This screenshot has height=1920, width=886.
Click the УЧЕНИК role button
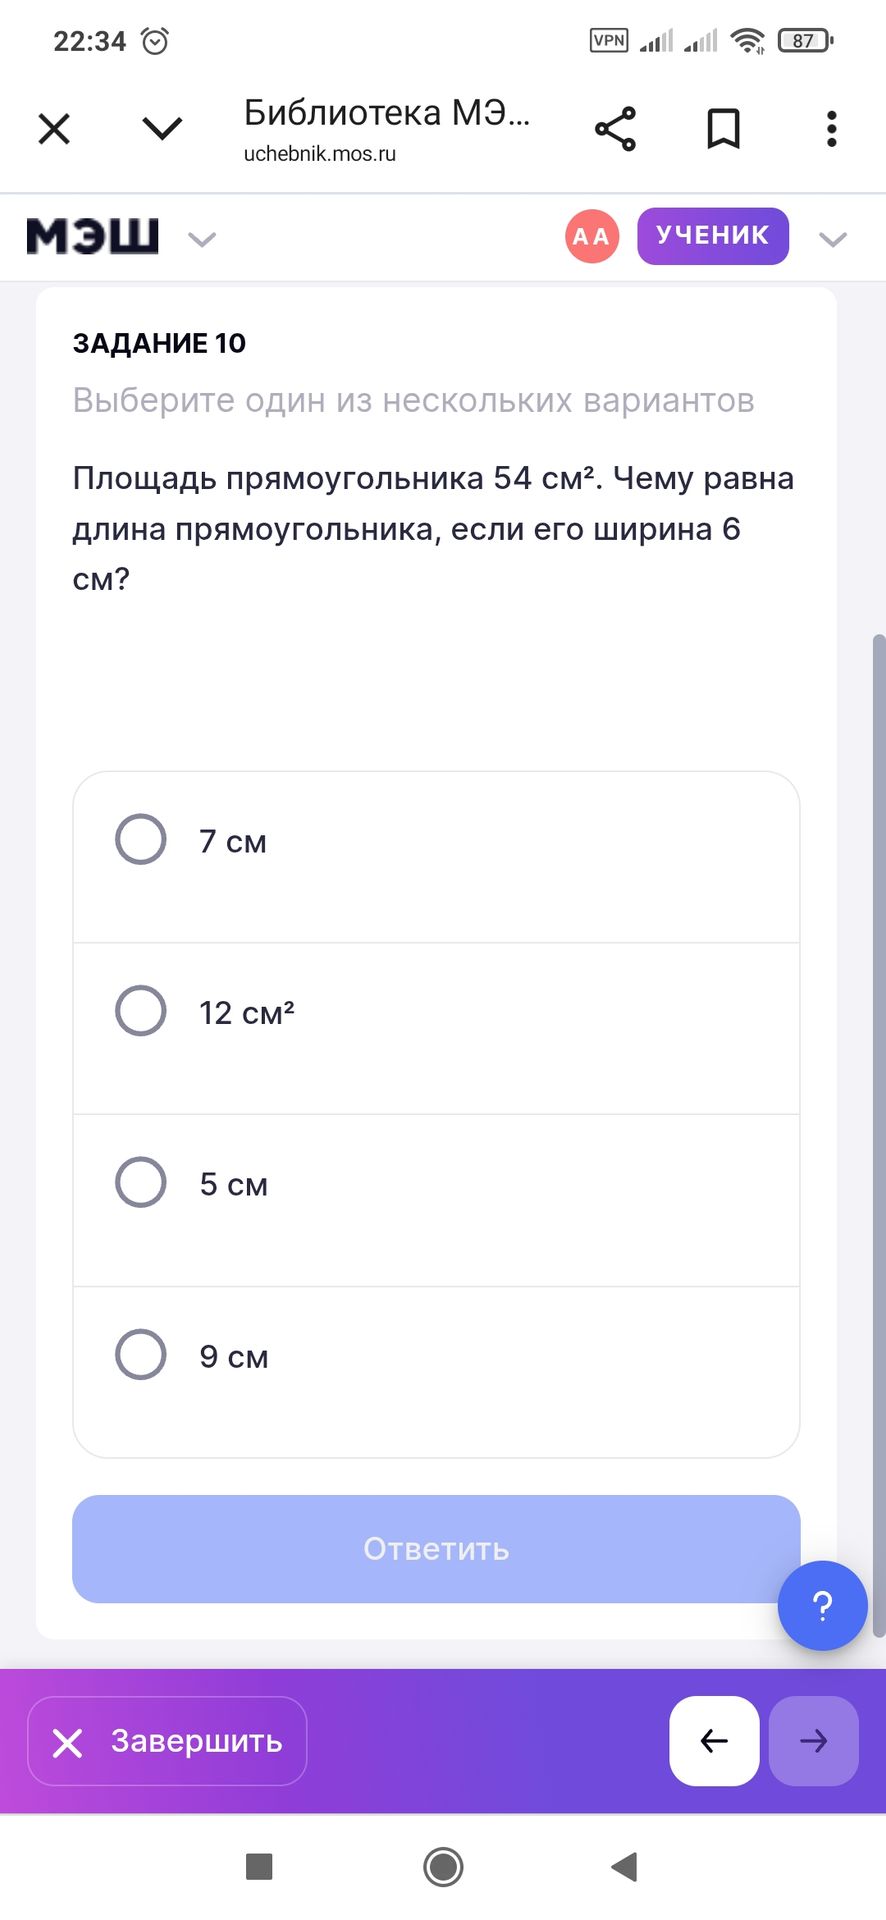(x=712, y=236)
